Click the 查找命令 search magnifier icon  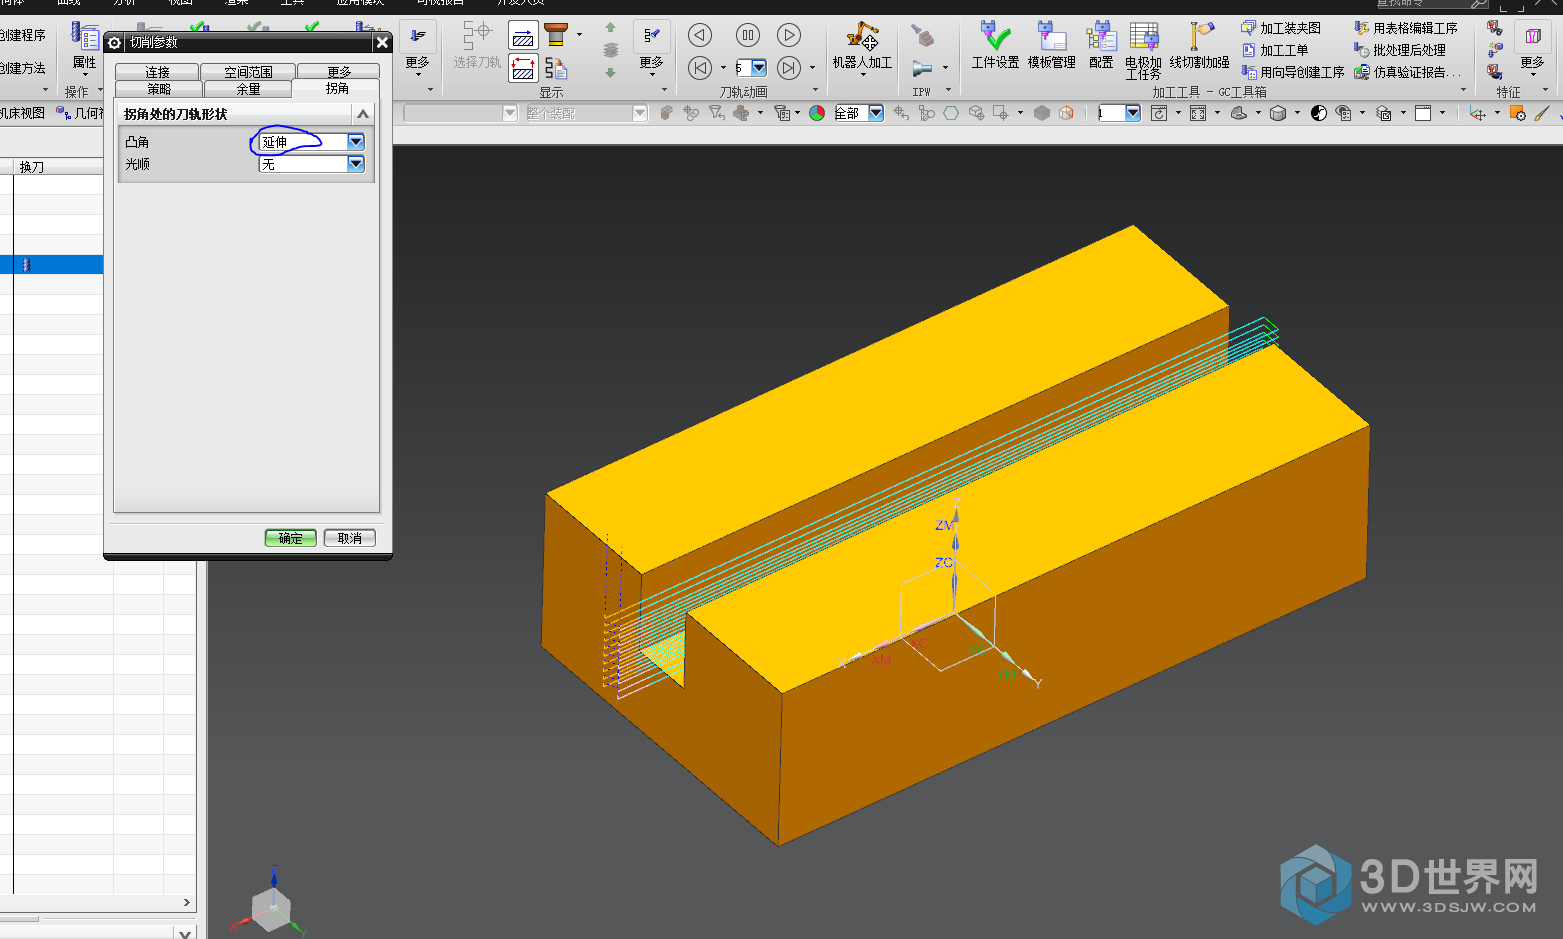[1478, 4]
